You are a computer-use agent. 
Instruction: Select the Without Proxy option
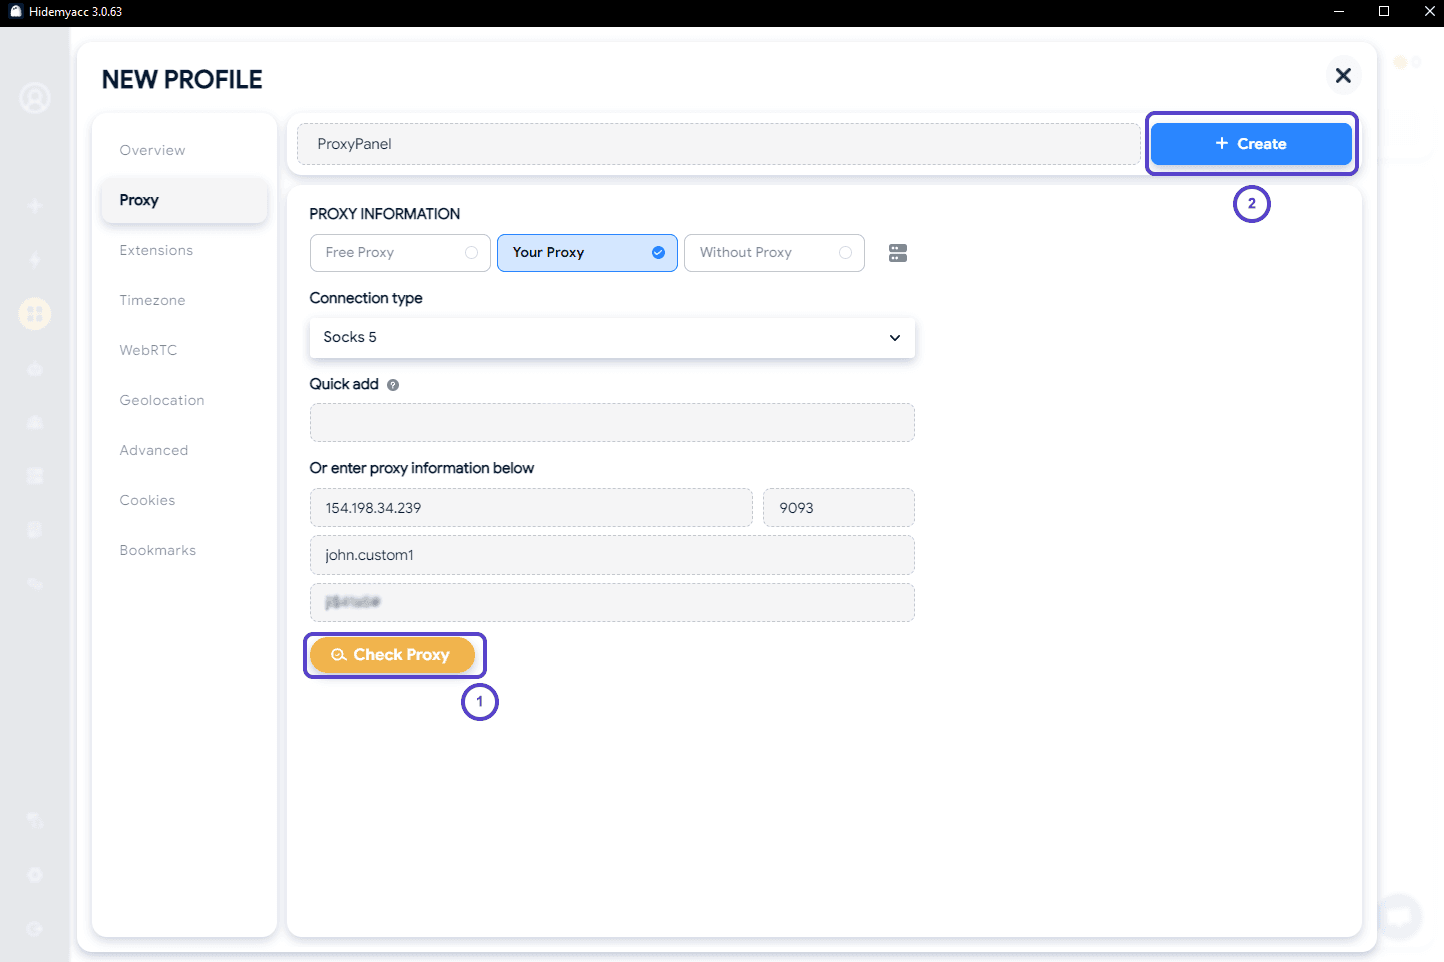[x=774, y=253]
